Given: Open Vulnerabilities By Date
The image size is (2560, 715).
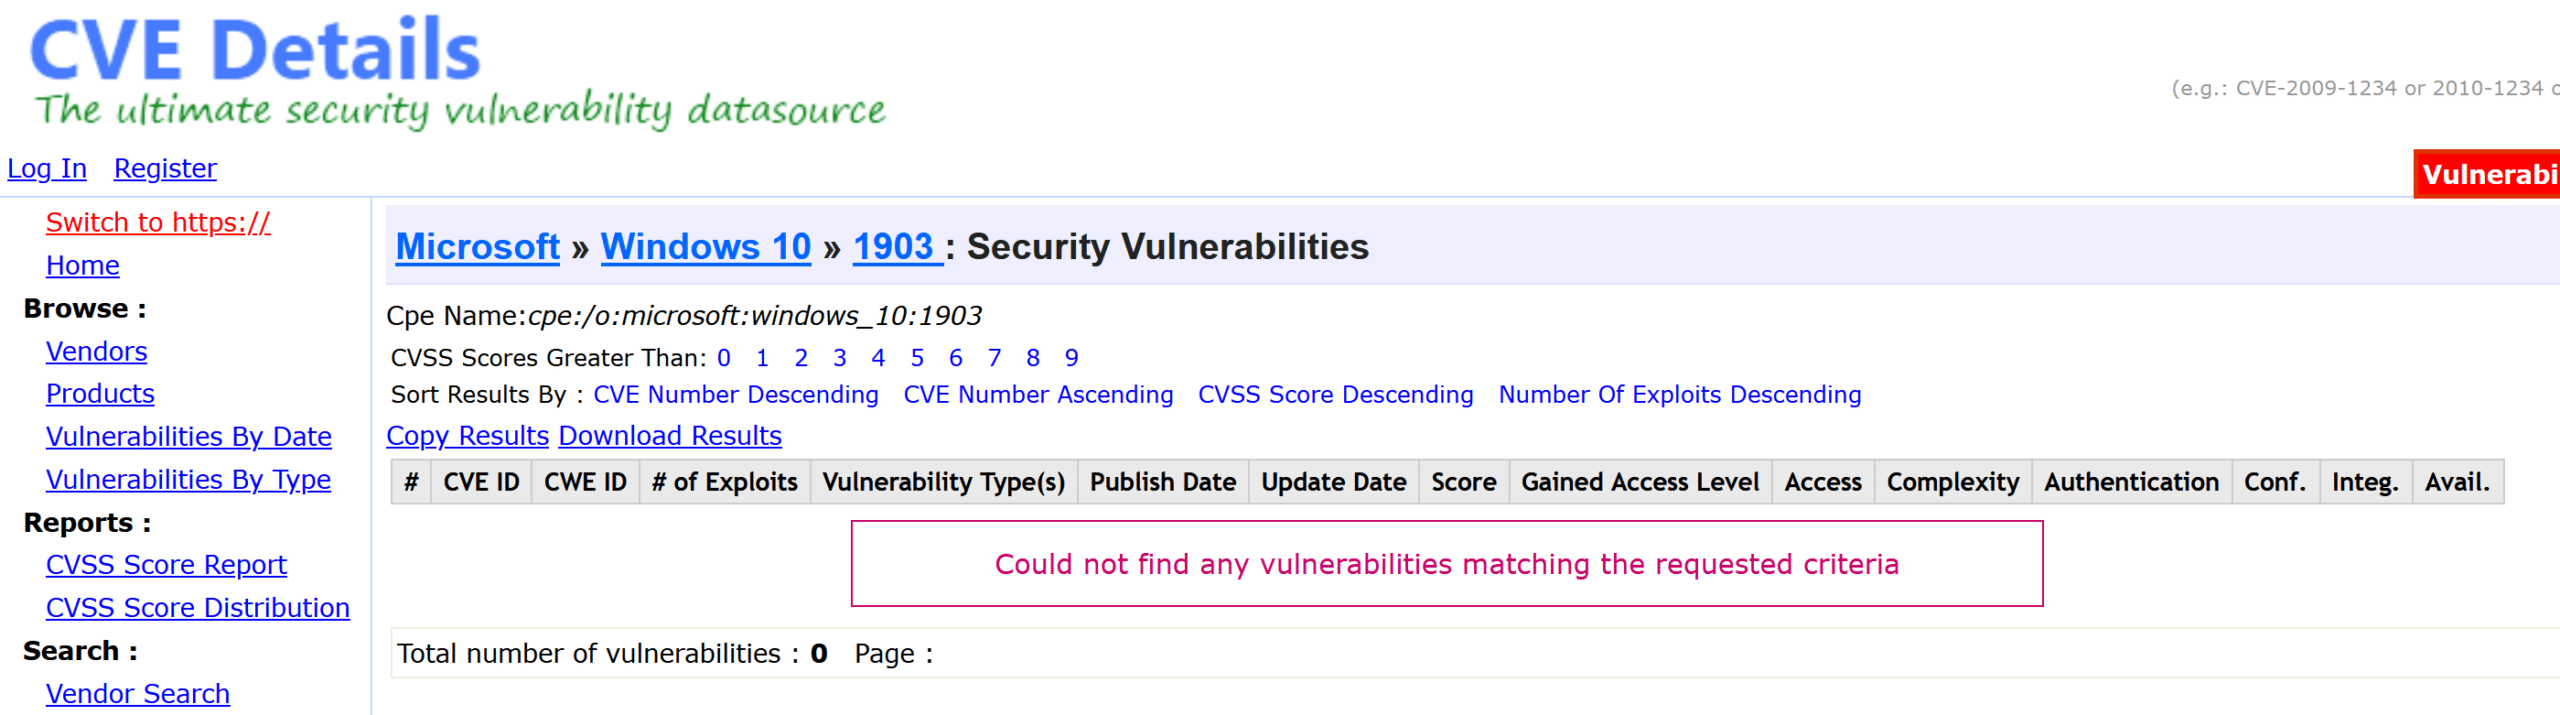Looking at the screenshot, I should [189, 436].
